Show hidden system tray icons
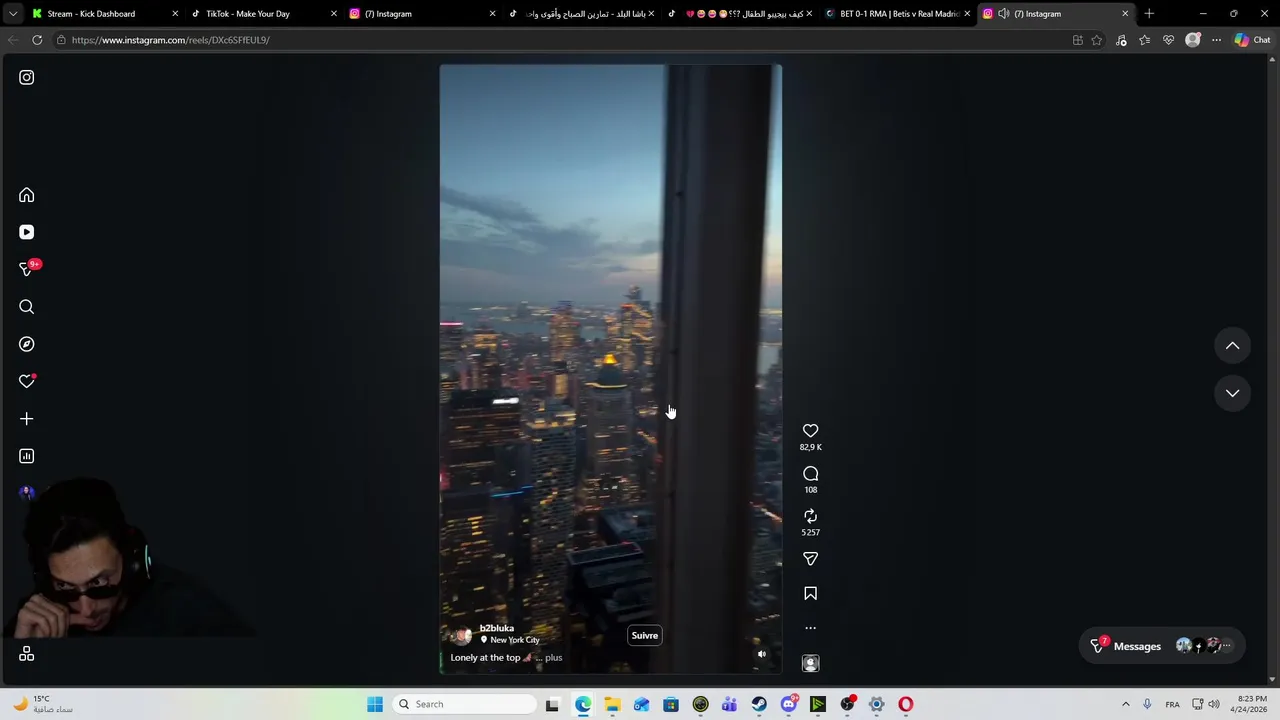This screenshot has width=1280, height=720. 1126,704
